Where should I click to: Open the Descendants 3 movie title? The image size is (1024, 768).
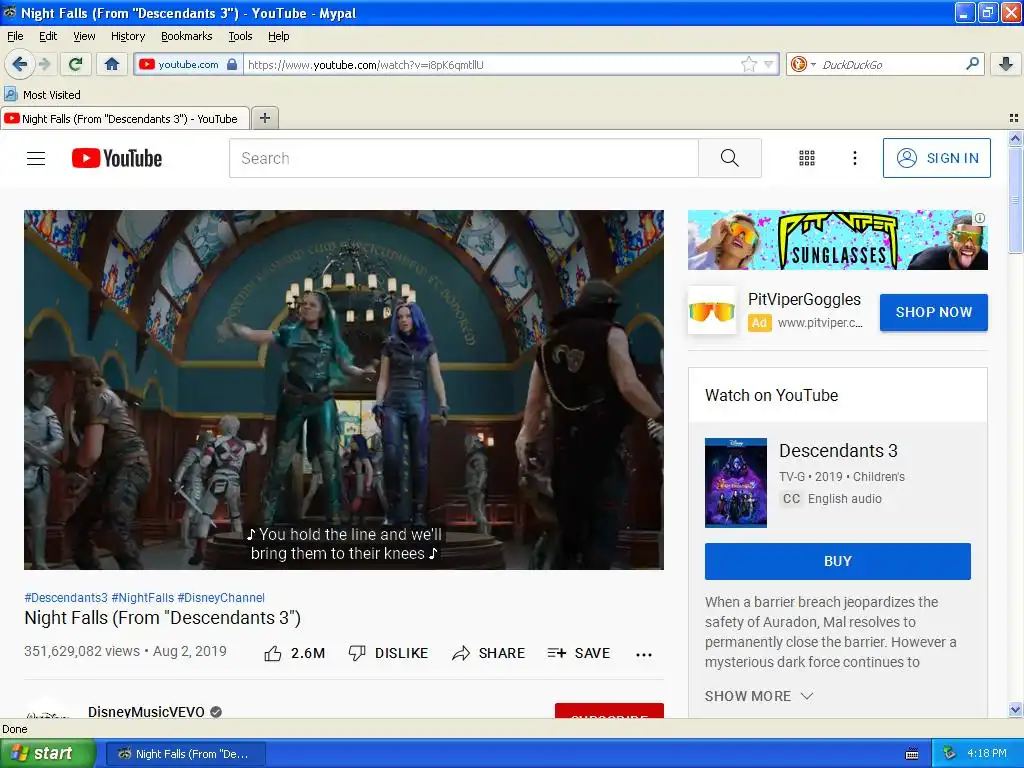tap(838, 451)
